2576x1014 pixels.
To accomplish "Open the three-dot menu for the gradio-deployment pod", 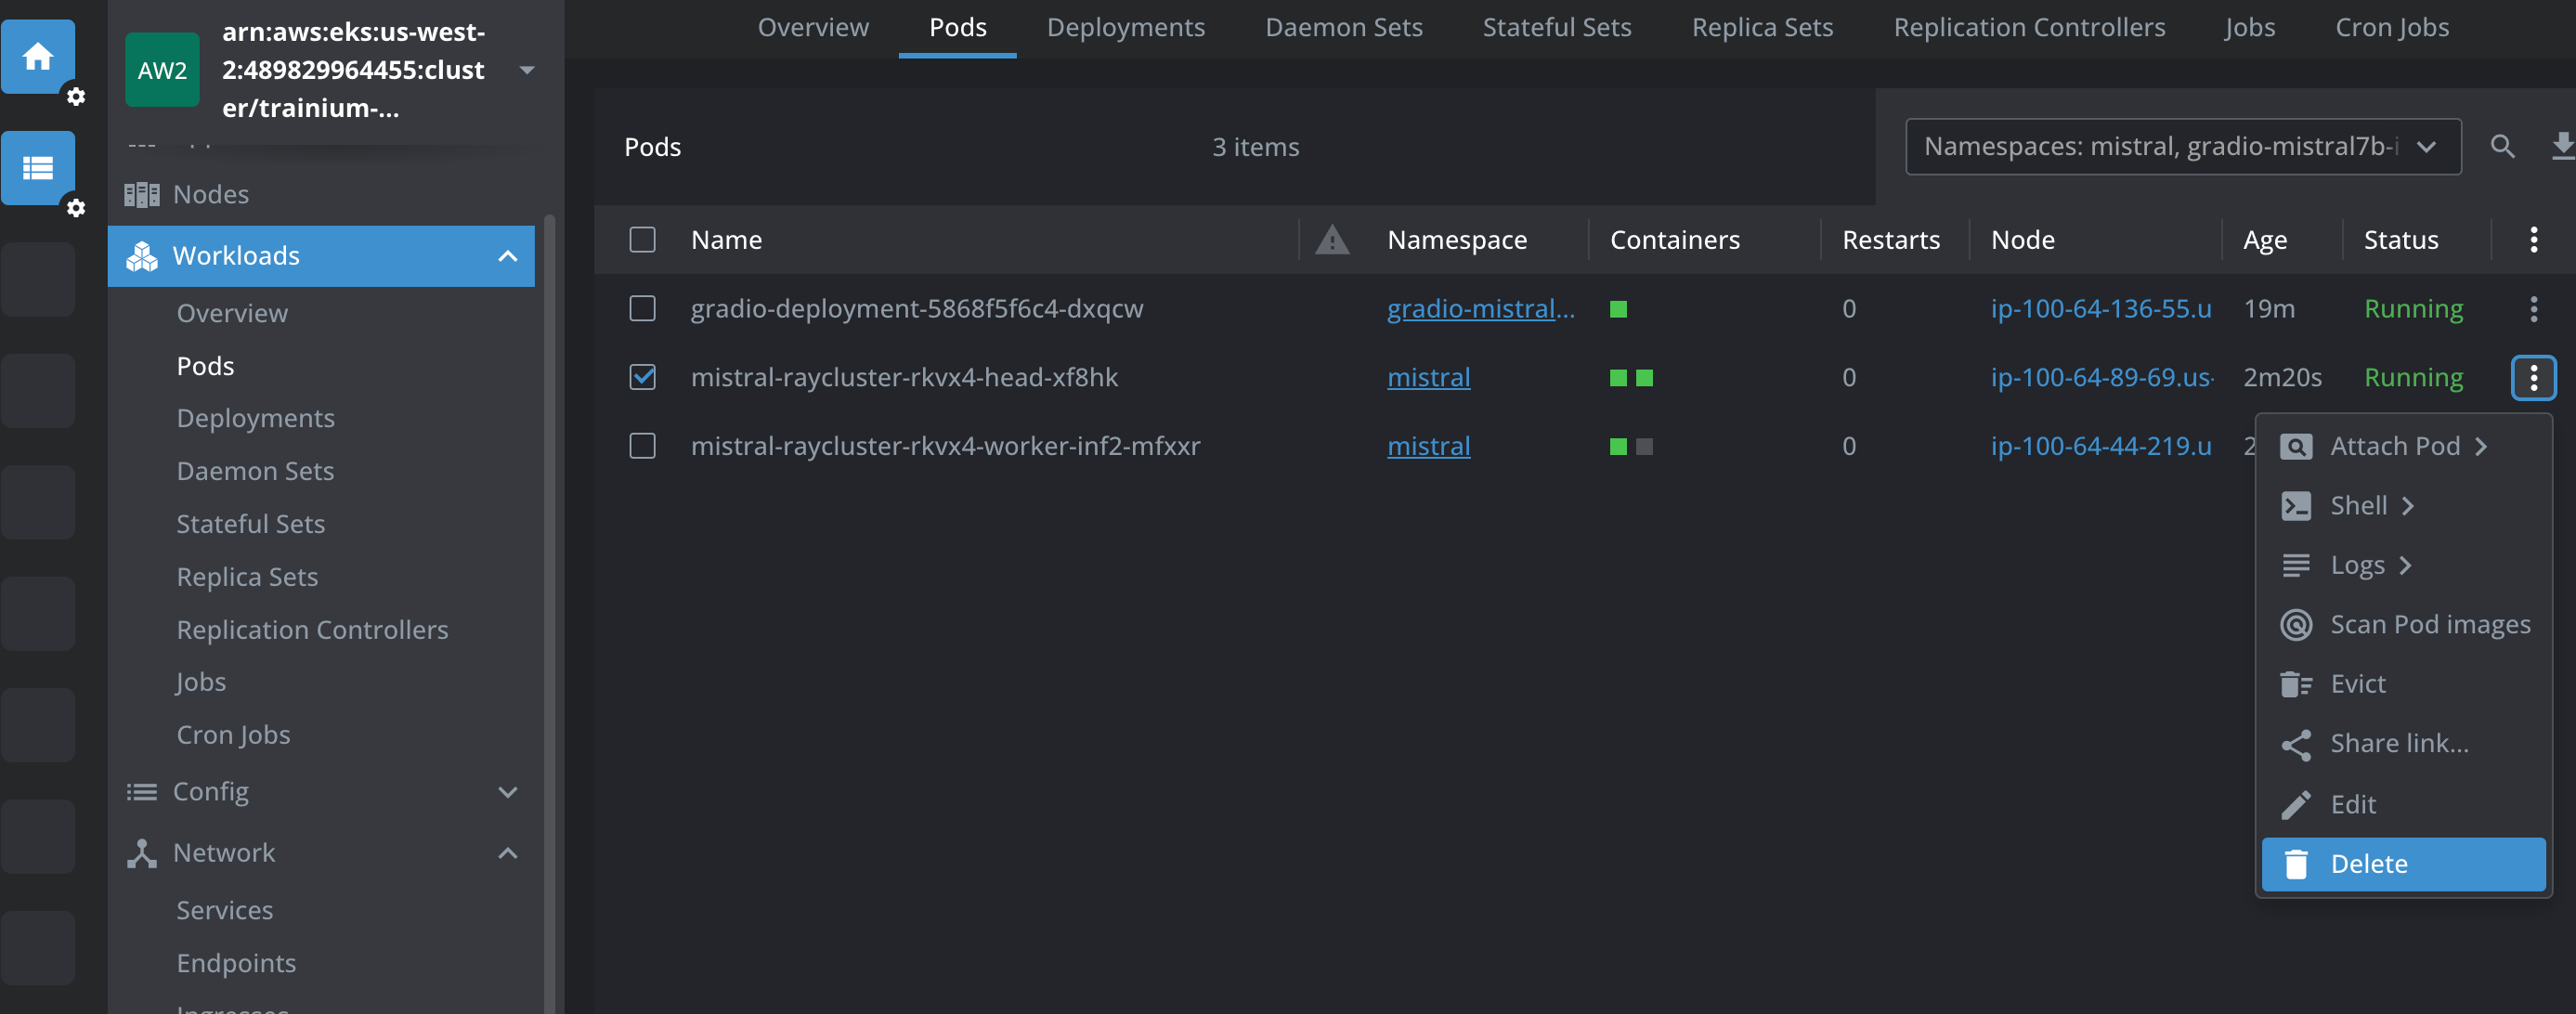I will tap(2533, 309).
